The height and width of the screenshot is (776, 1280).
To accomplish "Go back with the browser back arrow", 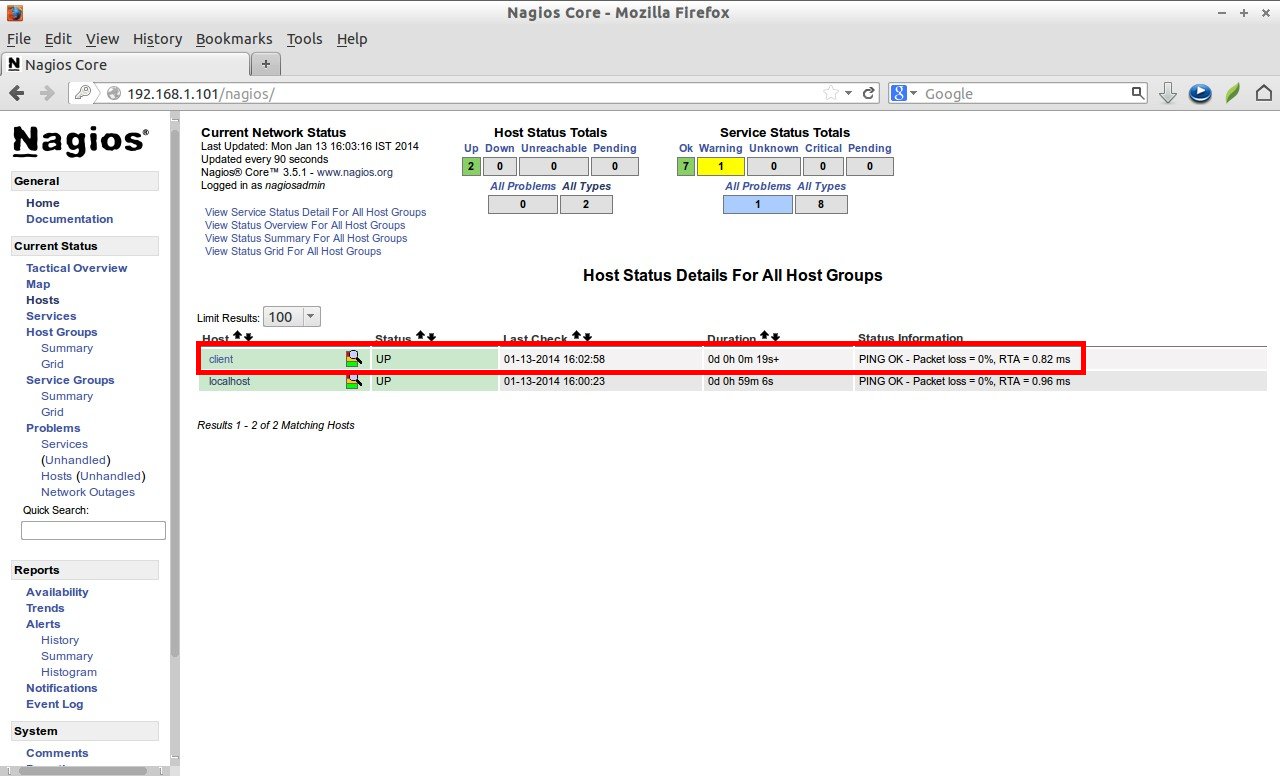I will (x=17, y=93).
